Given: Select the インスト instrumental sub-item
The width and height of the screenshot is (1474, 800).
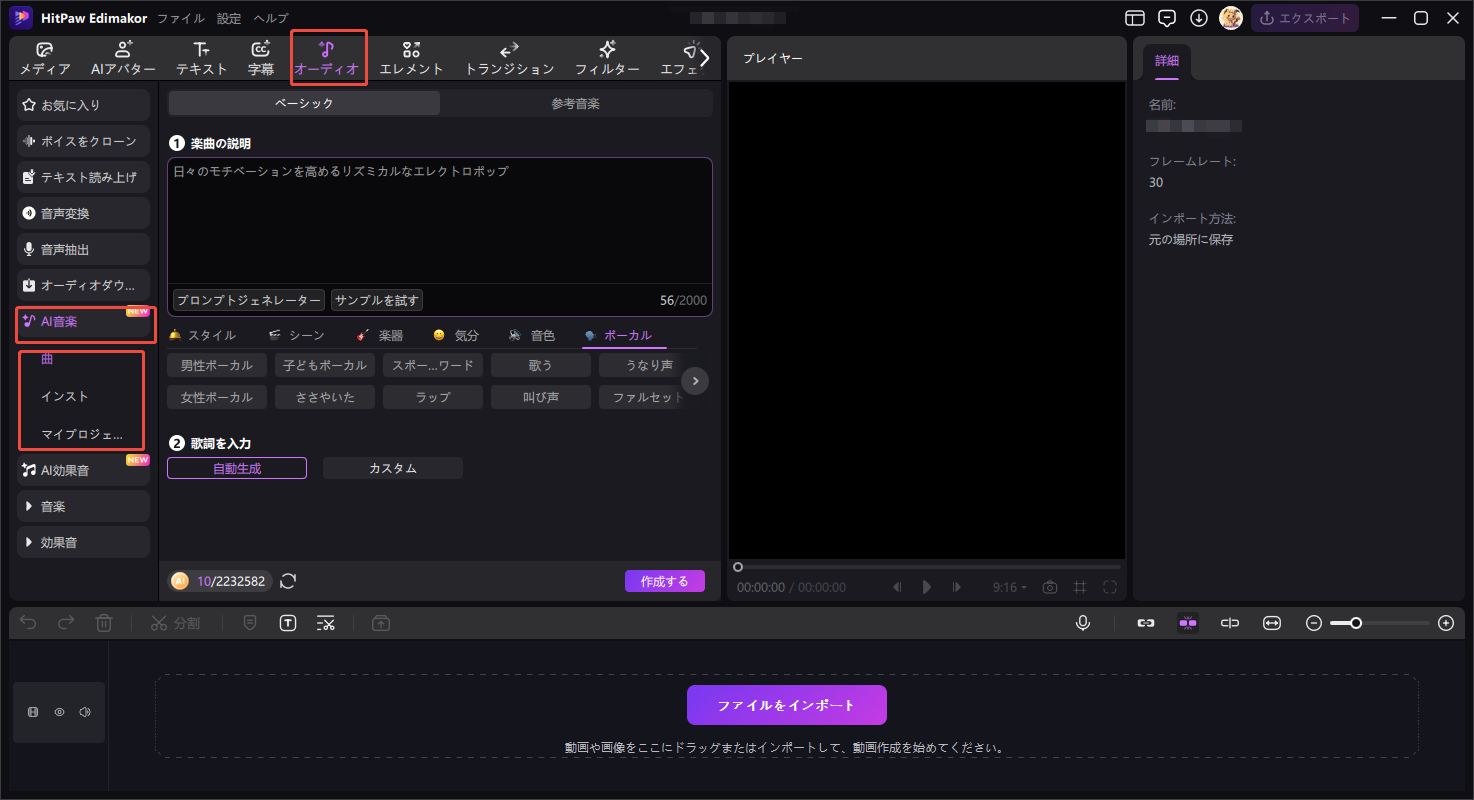Looking at the screenshot, I should coord(65,396).
